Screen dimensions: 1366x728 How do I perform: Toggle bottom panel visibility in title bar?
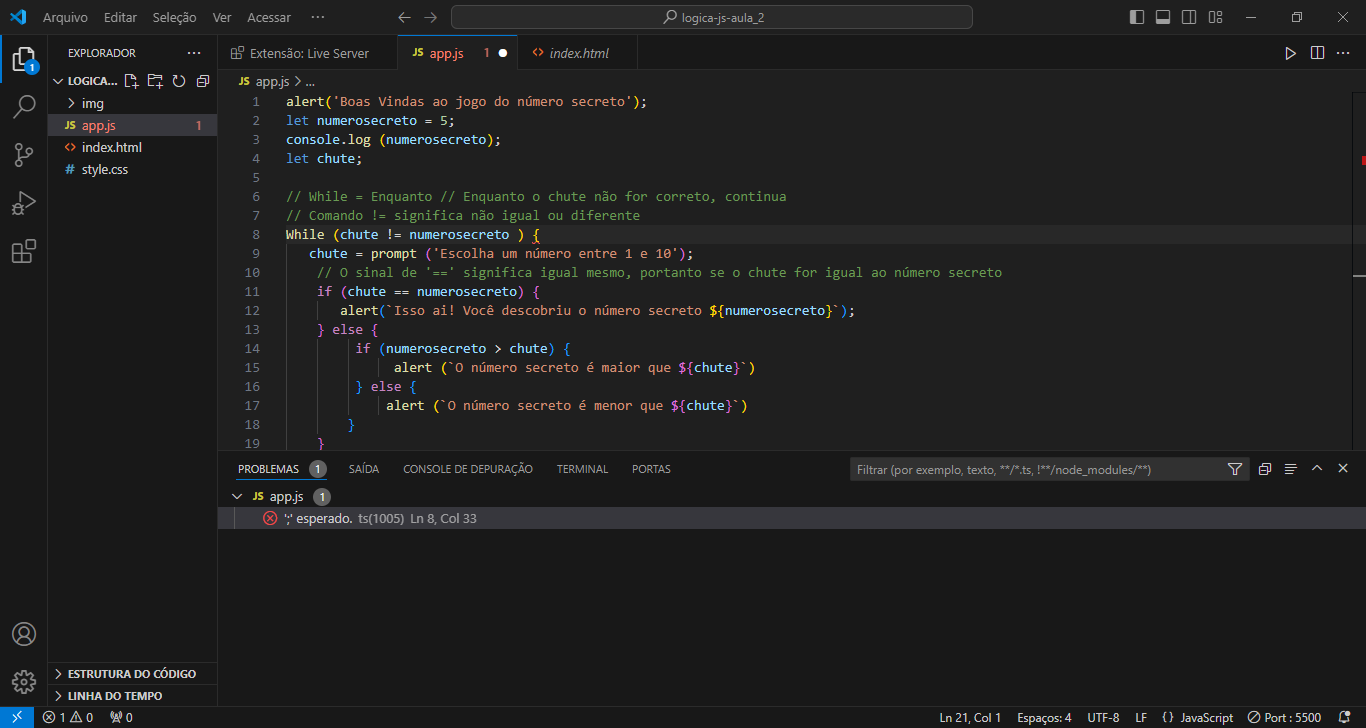[x=1163, y=17]
